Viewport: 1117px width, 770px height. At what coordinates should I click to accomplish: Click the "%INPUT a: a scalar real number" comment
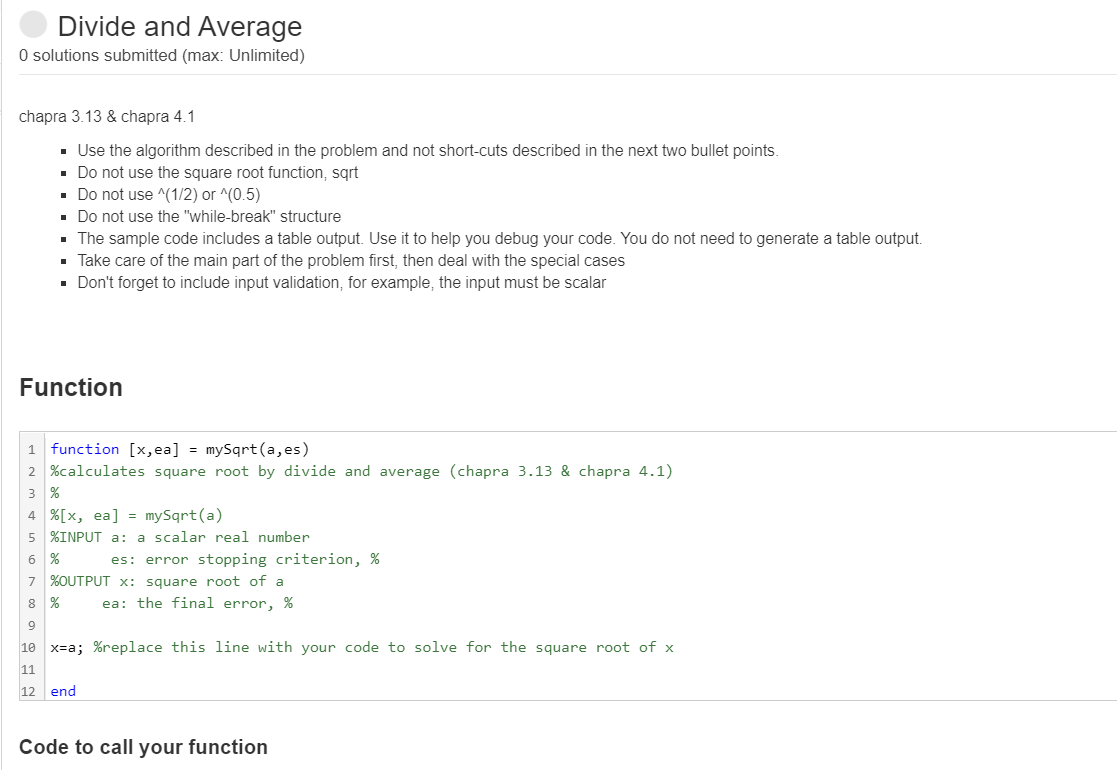178,536
